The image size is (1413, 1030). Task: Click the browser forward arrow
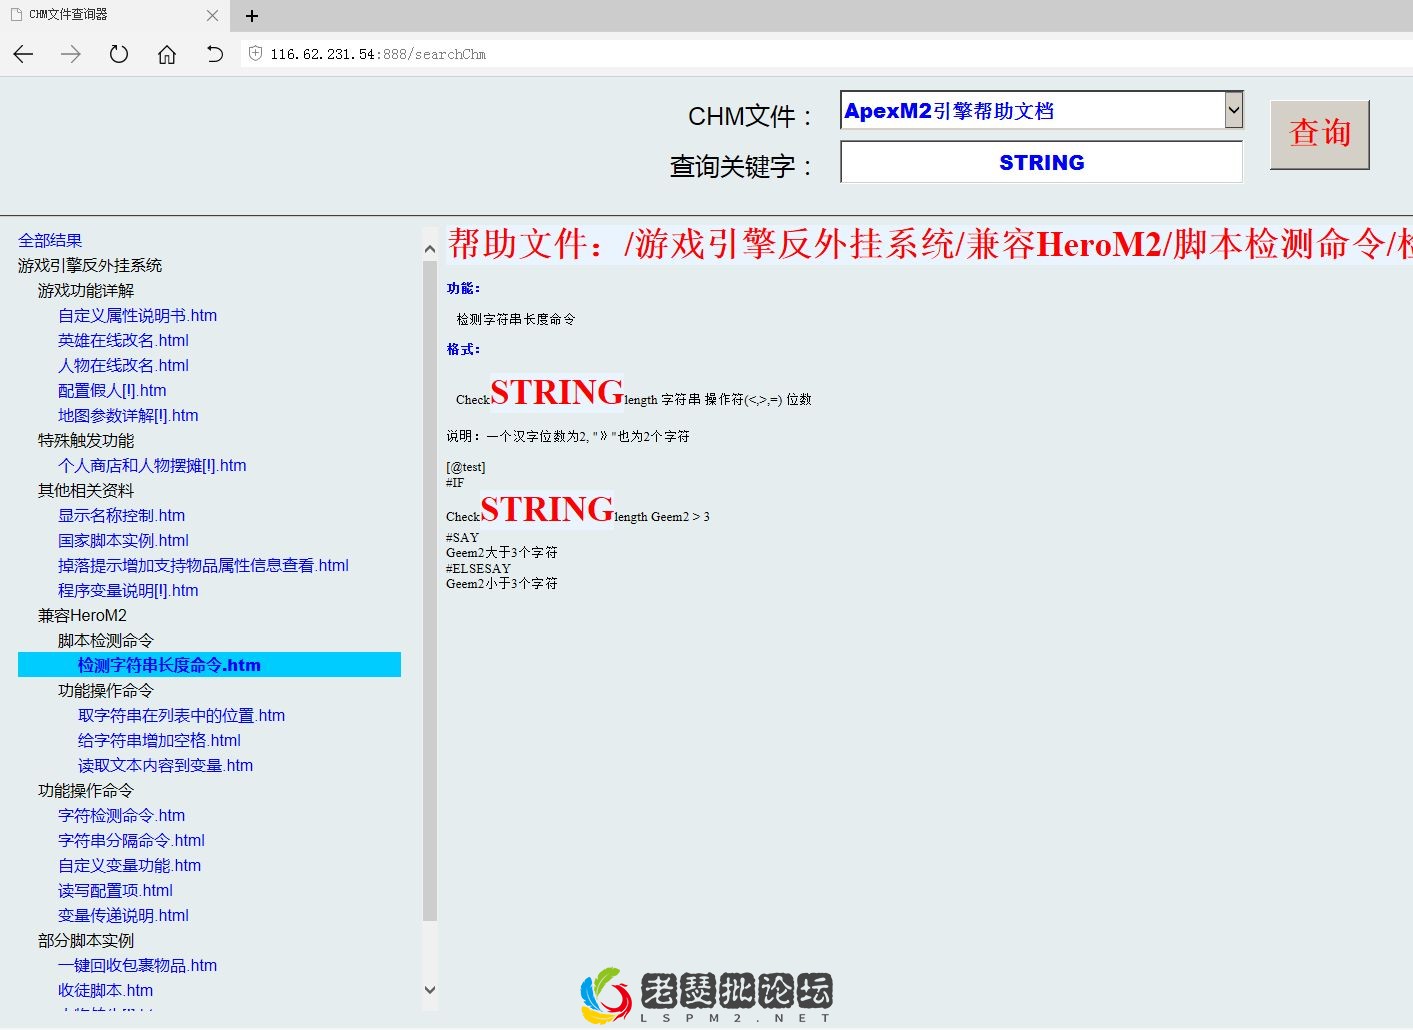[x=71, y=54]
